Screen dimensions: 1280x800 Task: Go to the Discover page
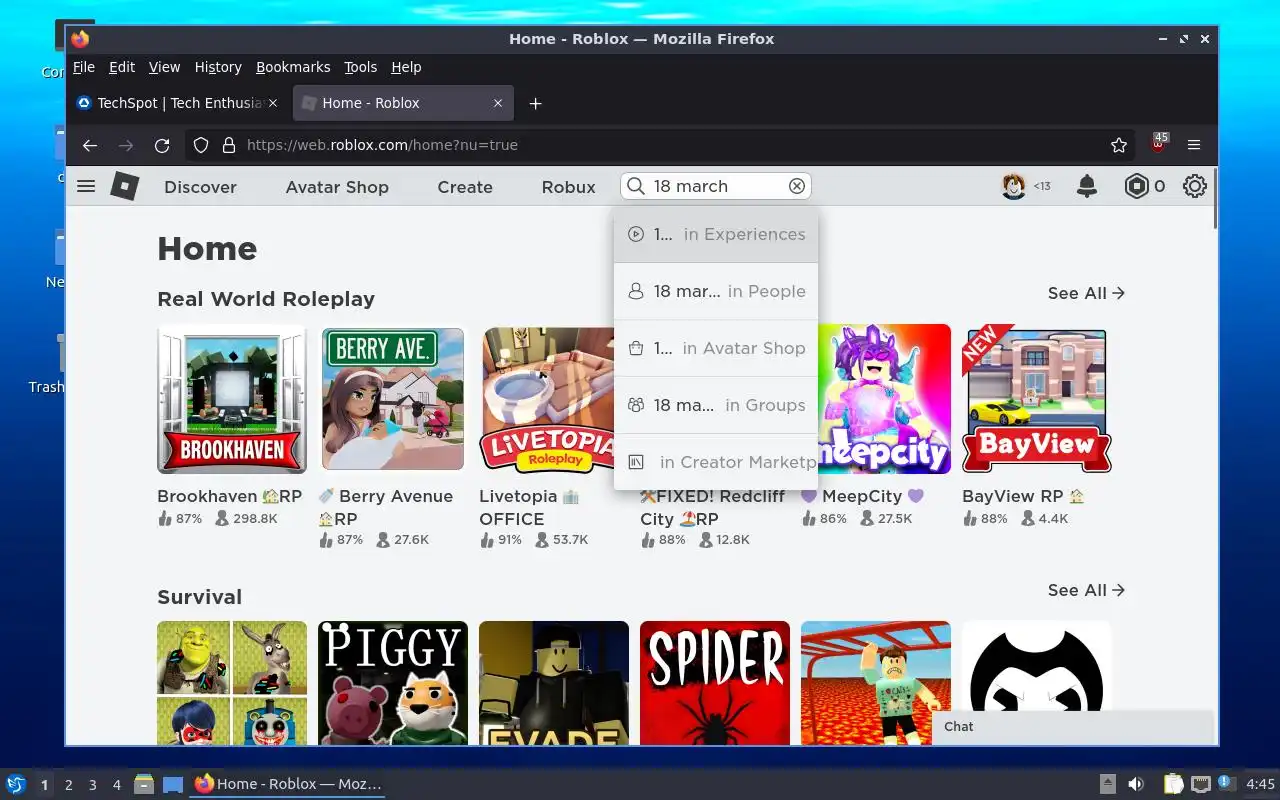click(200, 187)
